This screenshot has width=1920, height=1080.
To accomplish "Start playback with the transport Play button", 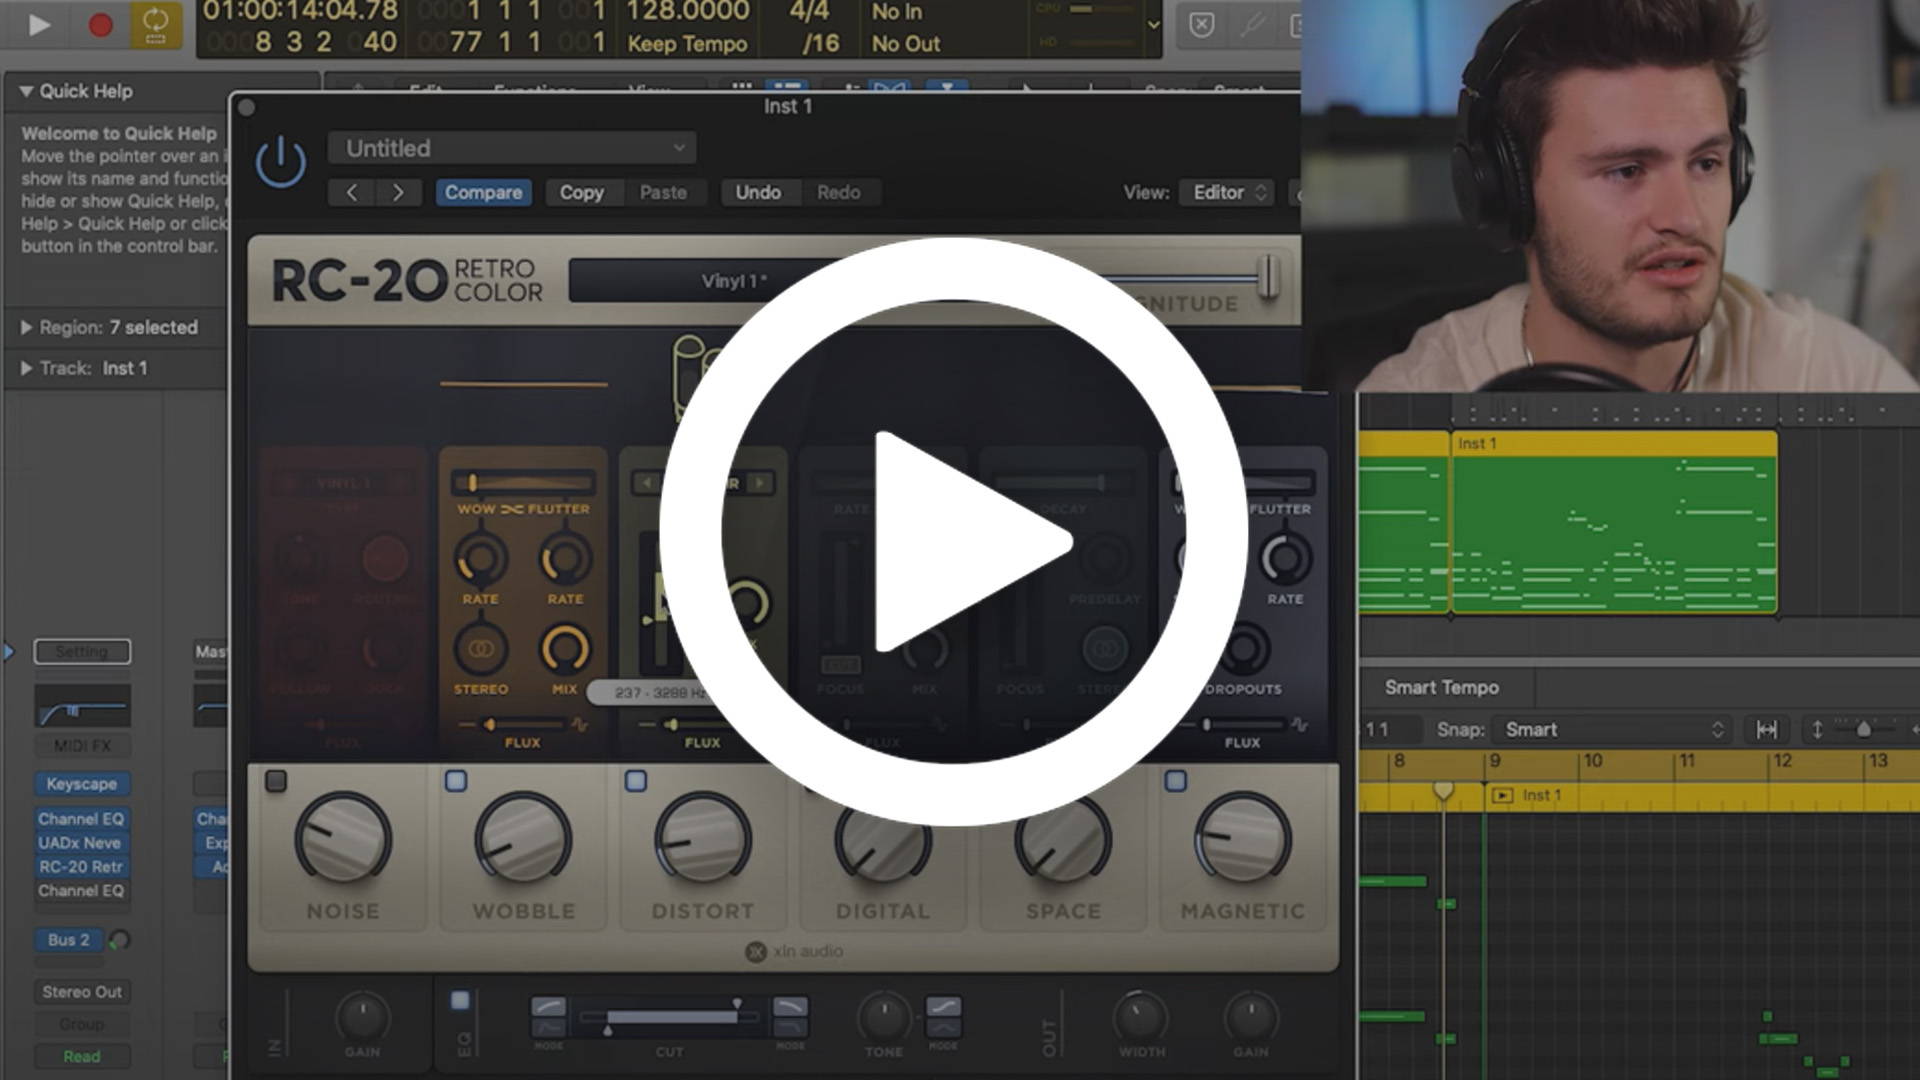I will 38,24.
